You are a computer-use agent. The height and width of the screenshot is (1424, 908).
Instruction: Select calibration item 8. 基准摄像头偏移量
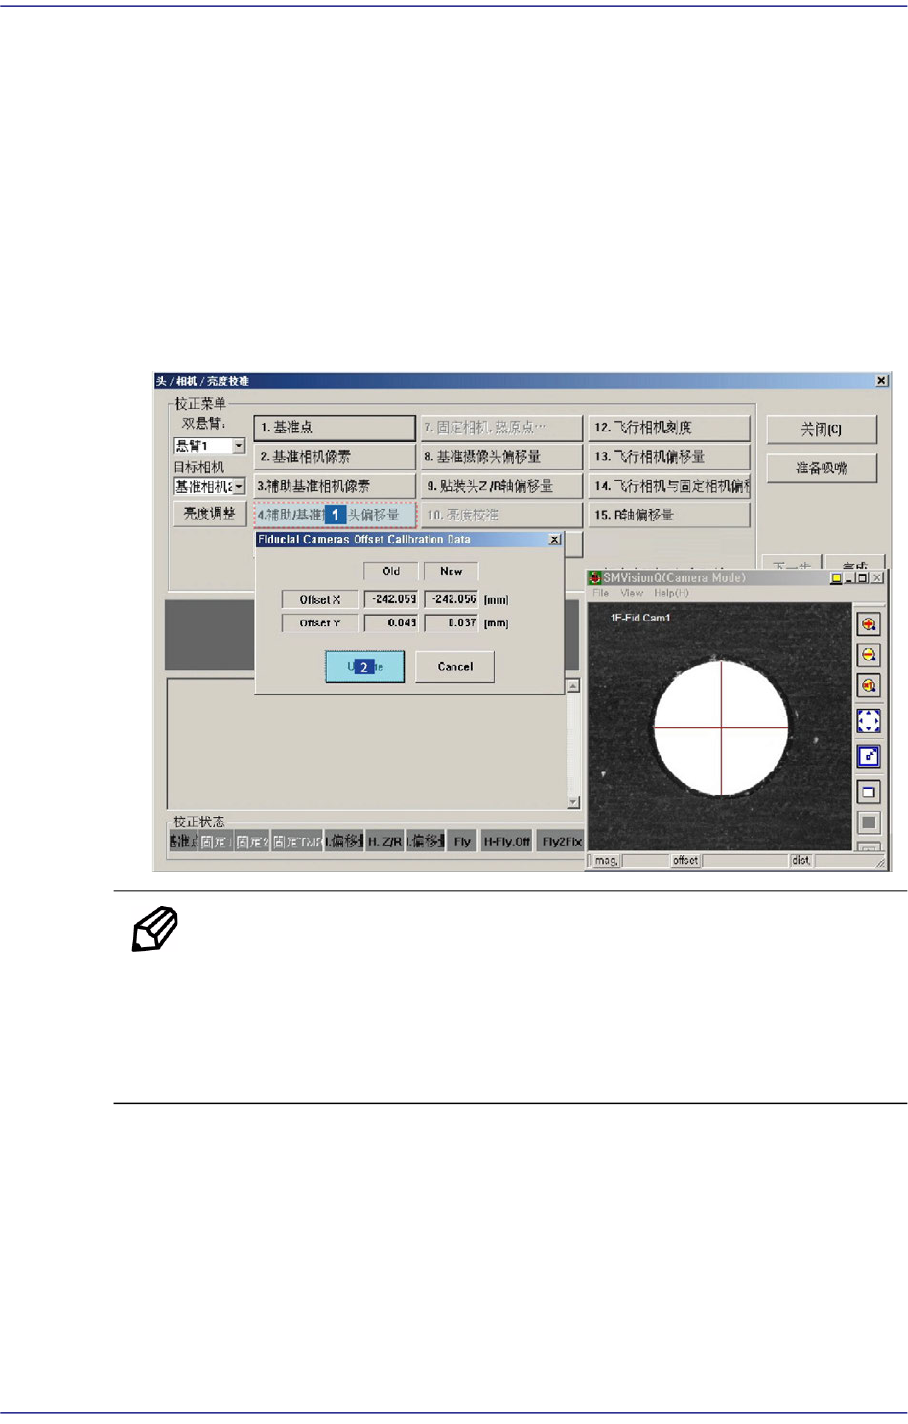click(501, 456)
